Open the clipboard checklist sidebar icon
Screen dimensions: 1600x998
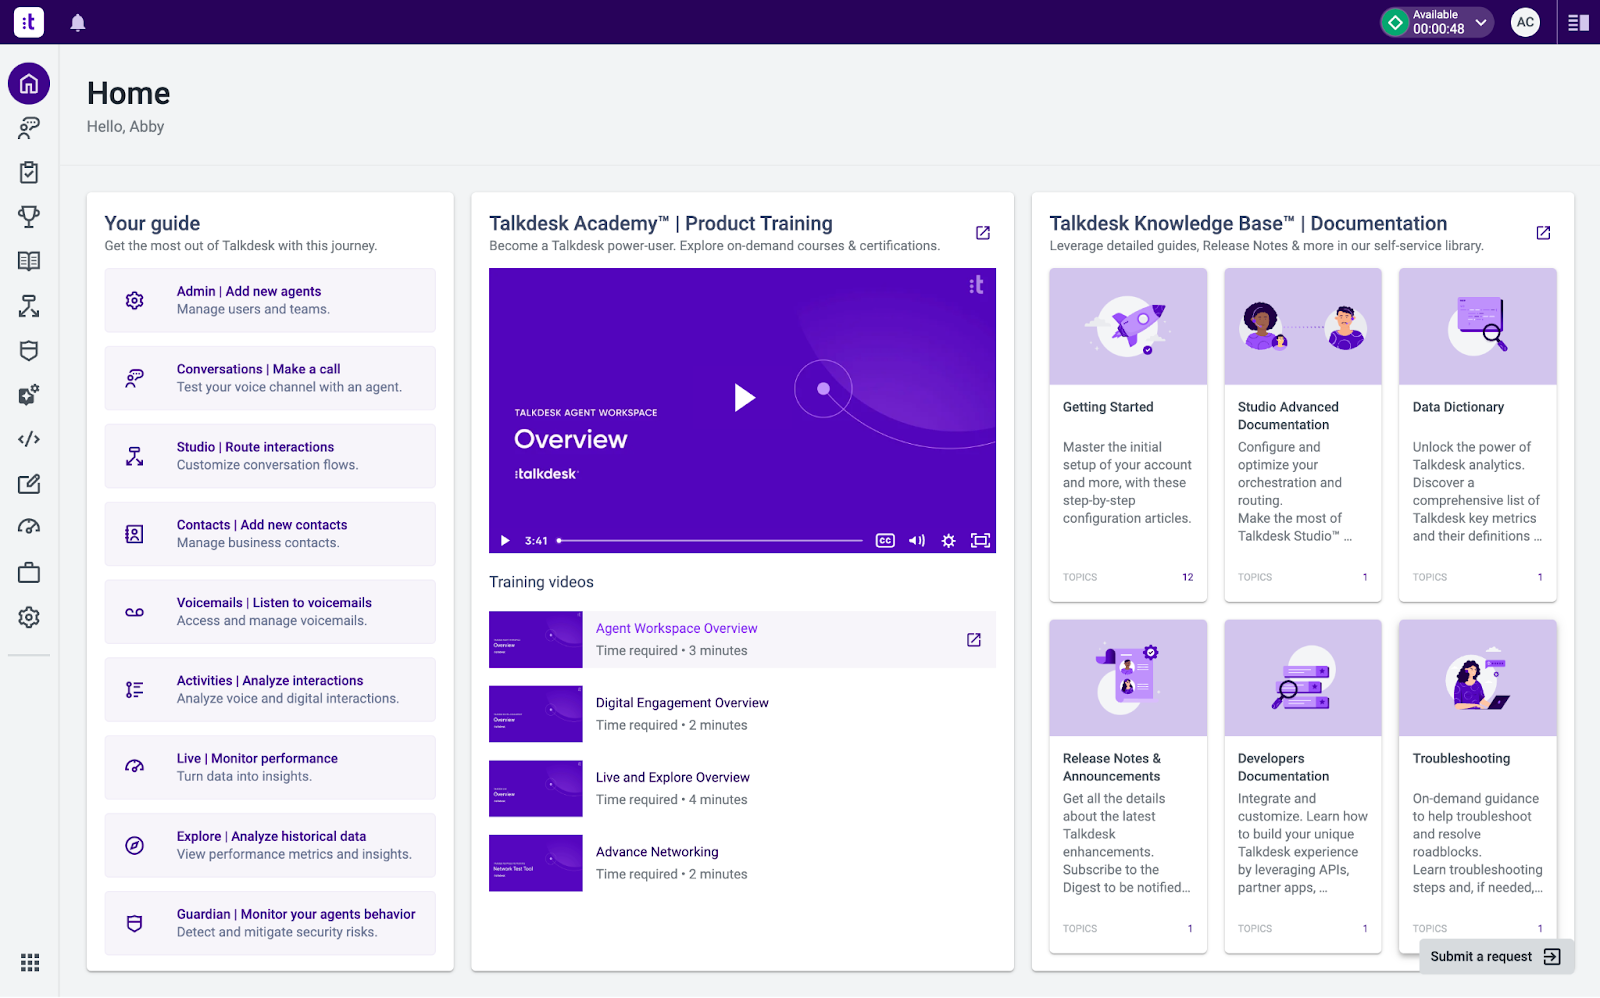coord(29,172)
